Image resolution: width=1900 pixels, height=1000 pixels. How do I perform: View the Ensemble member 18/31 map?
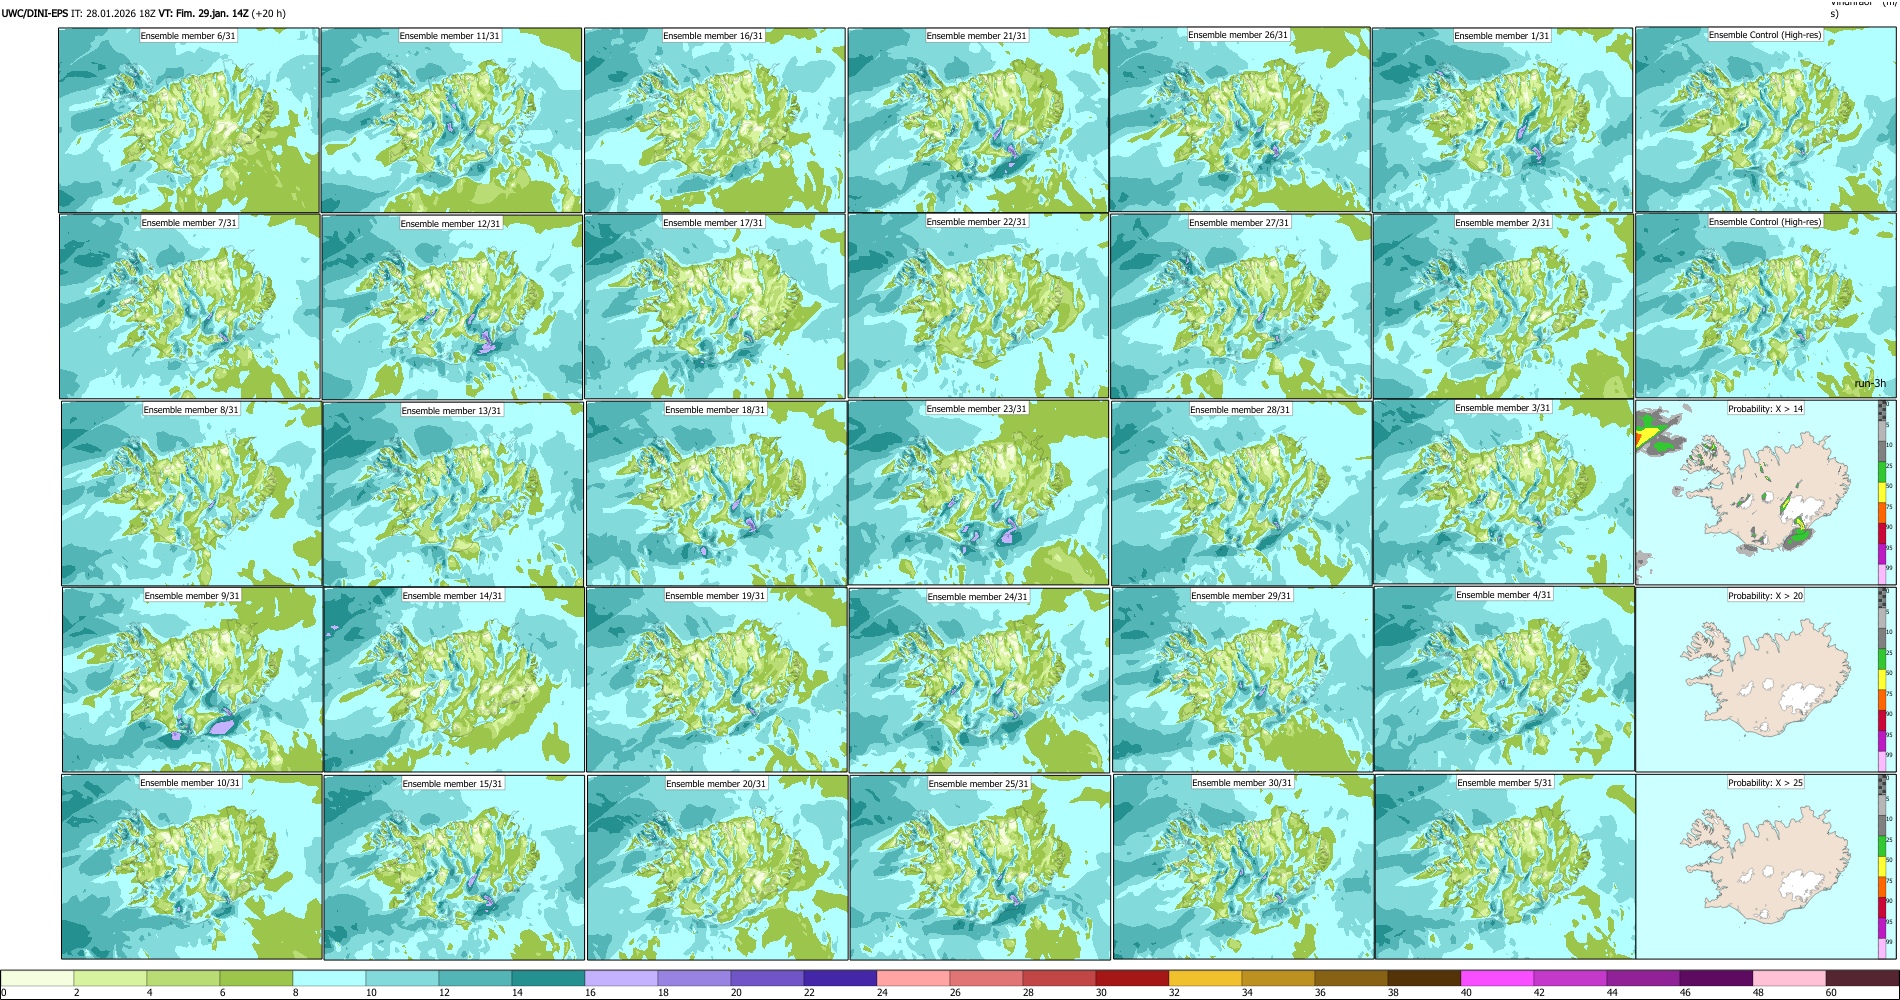[x=716, y=494]
